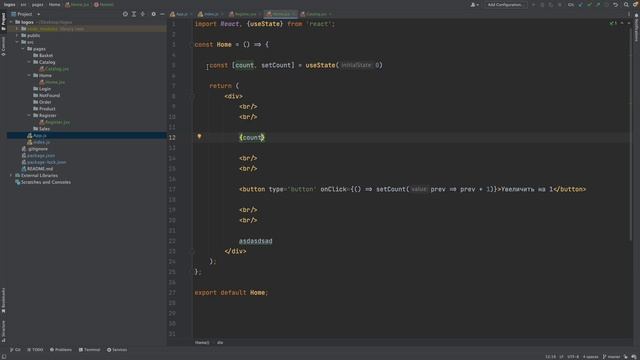Image resolution: width=640 pixels, height=360 pixels.
Task: Open the Services tool window
Action: tap(117, 350)
